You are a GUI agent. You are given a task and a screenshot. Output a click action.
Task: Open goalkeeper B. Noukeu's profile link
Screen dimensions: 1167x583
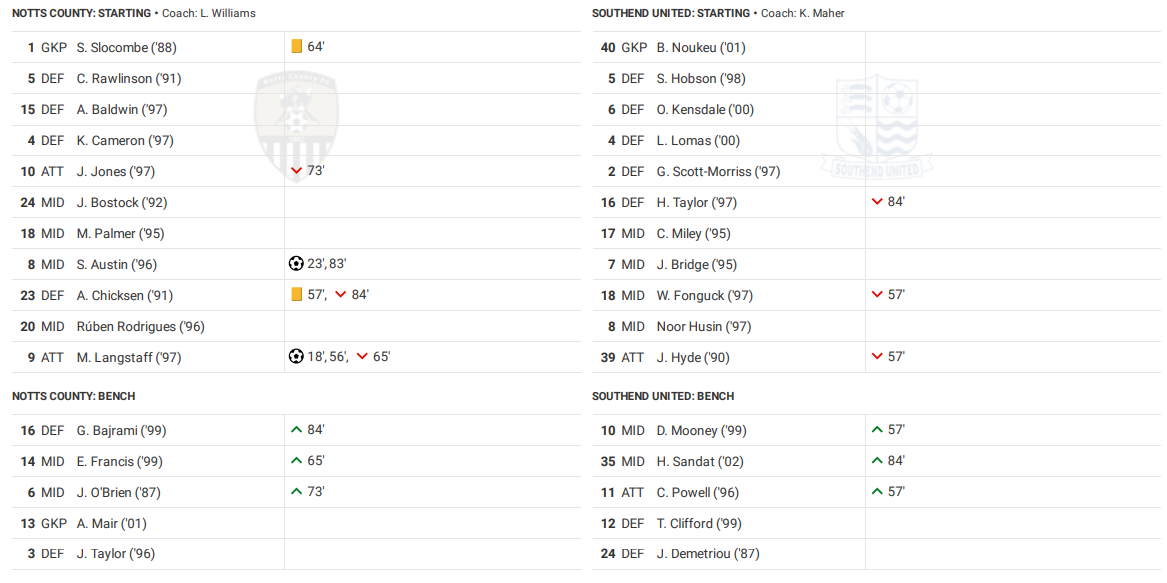pyautogui.click(x=701, y=47)
